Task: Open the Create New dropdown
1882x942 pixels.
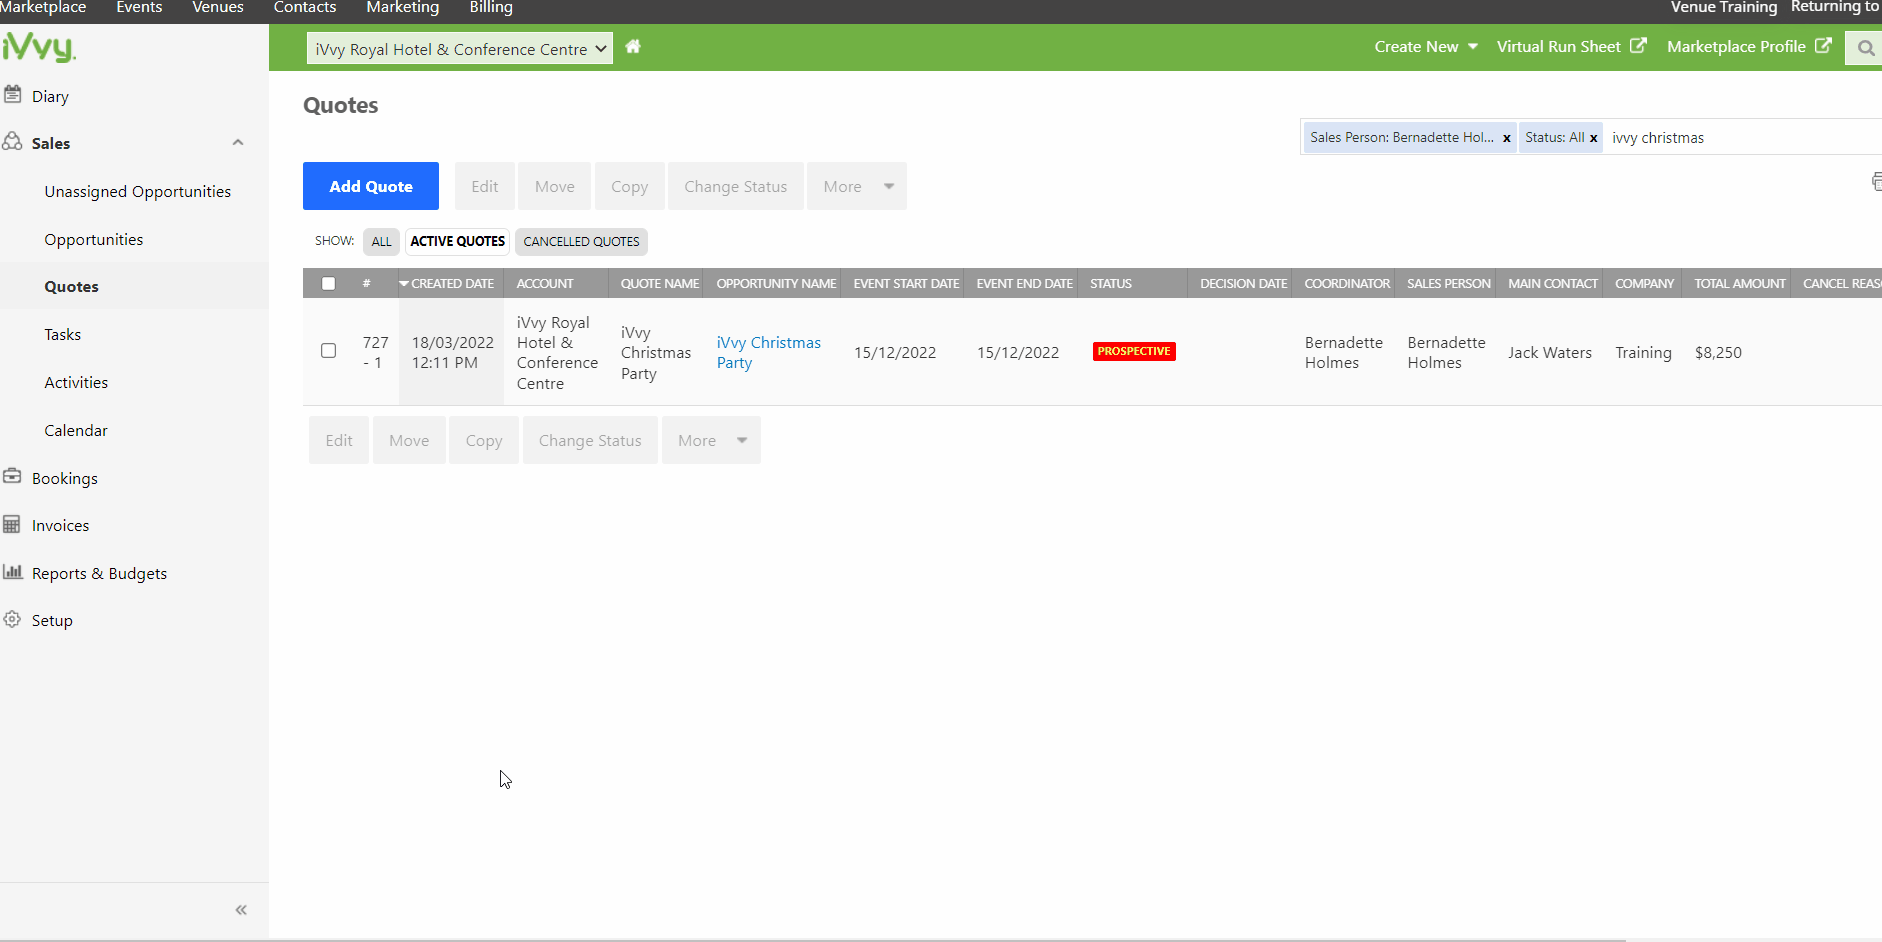Action: [1426, 47]
